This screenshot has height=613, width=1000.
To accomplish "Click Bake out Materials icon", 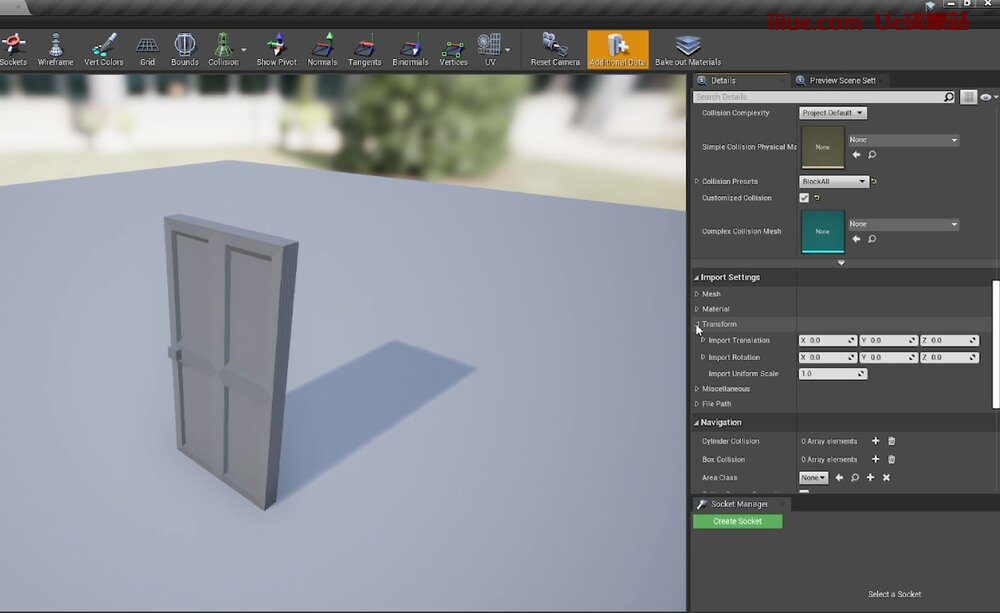I will 687,48.
